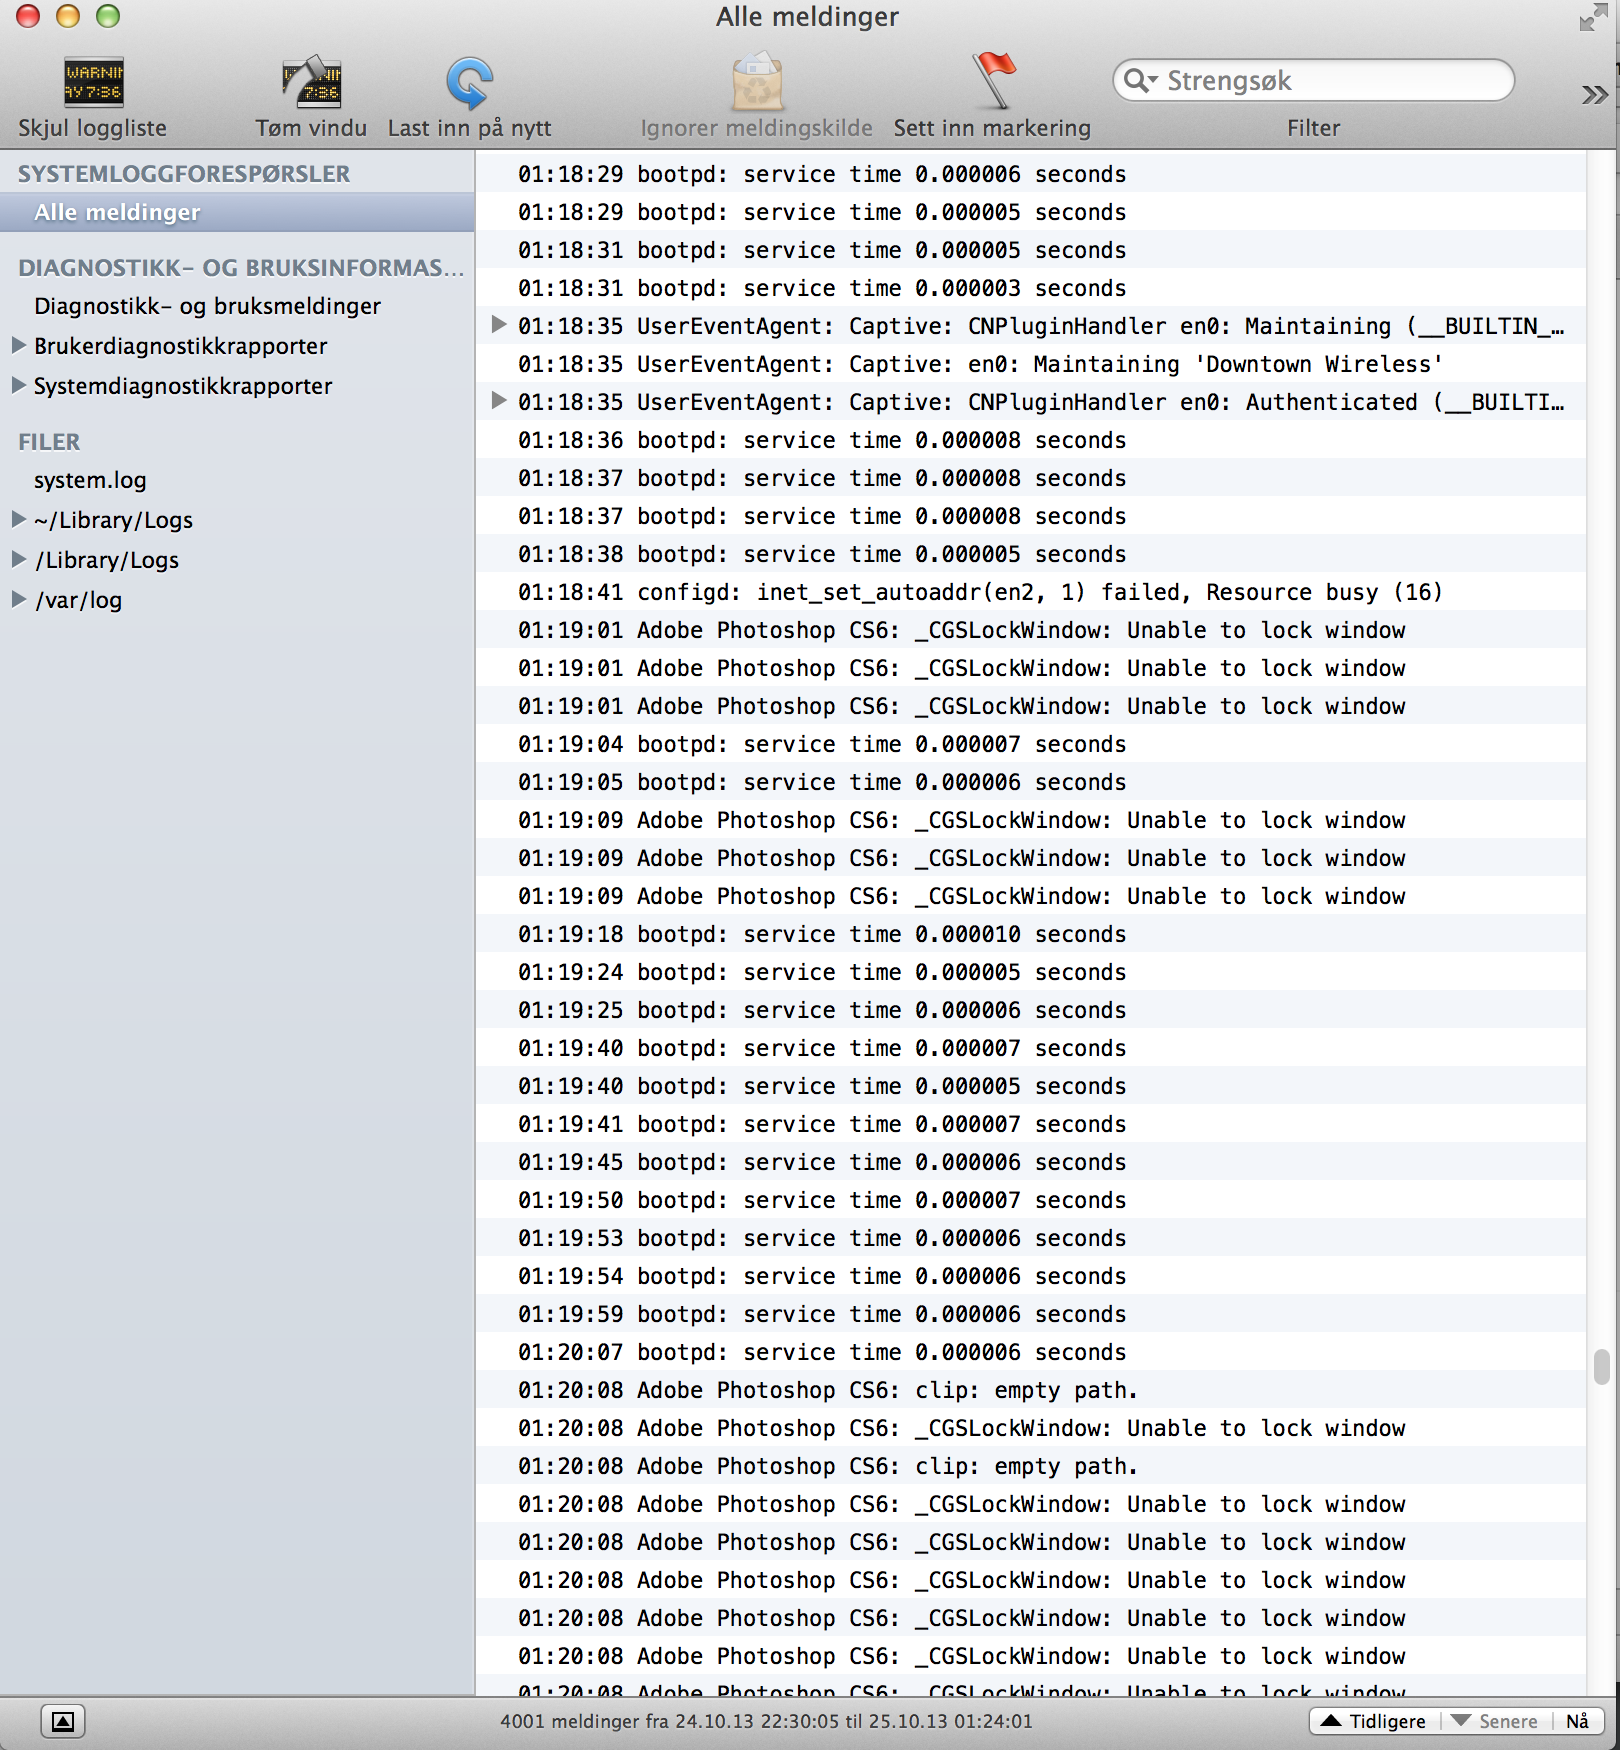Expand Brukerdiagnostikkrapporter disclosure triangle
Screen dimensions: 1620x1750
point(18,346)
